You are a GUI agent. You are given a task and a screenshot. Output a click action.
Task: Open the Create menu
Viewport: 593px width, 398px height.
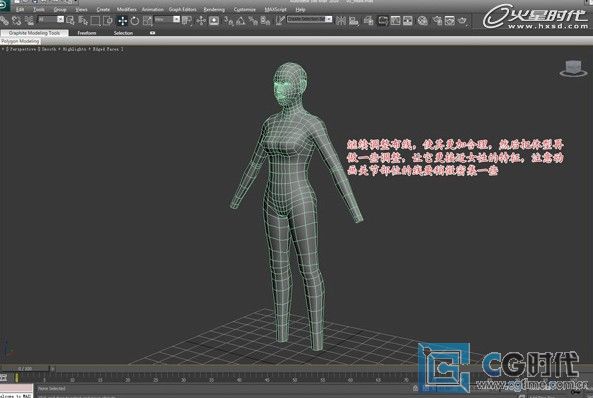coord(103,9)
